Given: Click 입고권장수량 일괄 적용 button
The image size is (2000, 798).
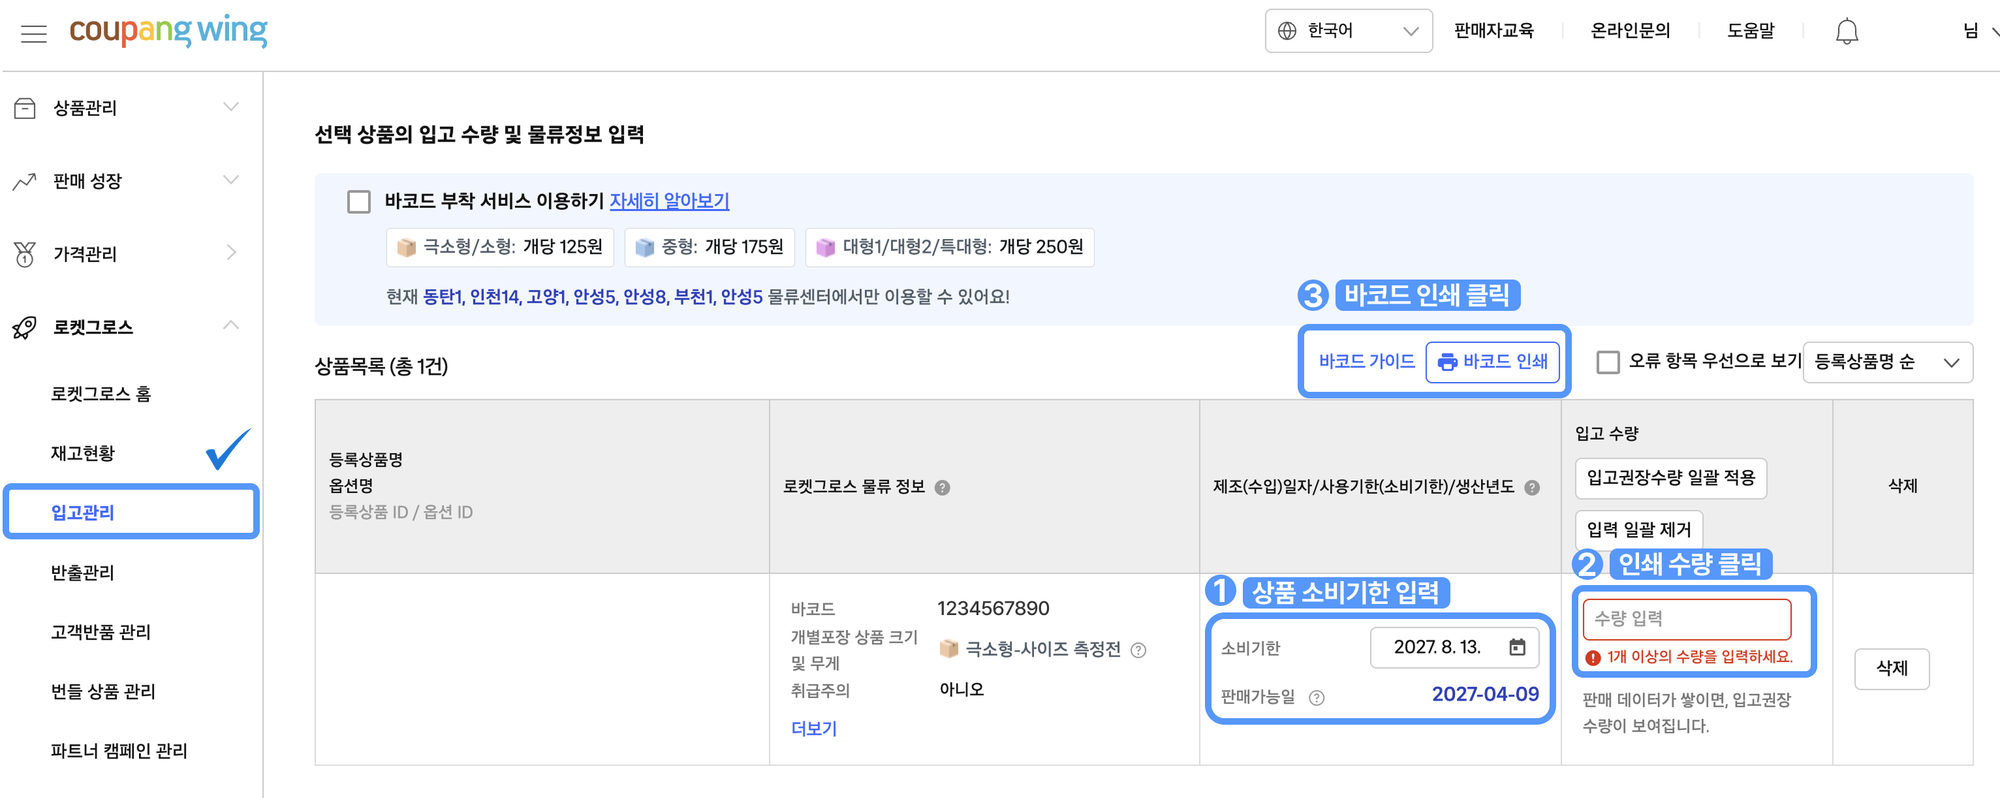Looking at the screenshot, I should [x=1671, y=478].
